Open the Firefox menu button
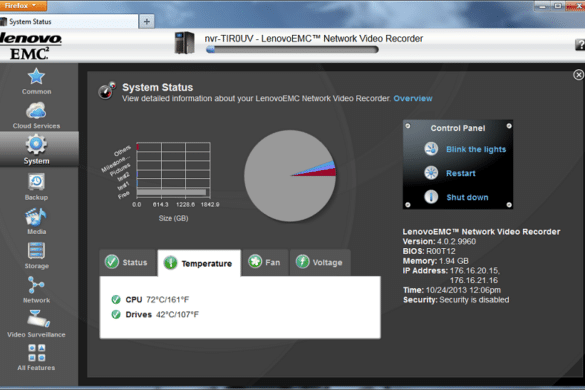This screenshot has height=390, width=585. 23,6
